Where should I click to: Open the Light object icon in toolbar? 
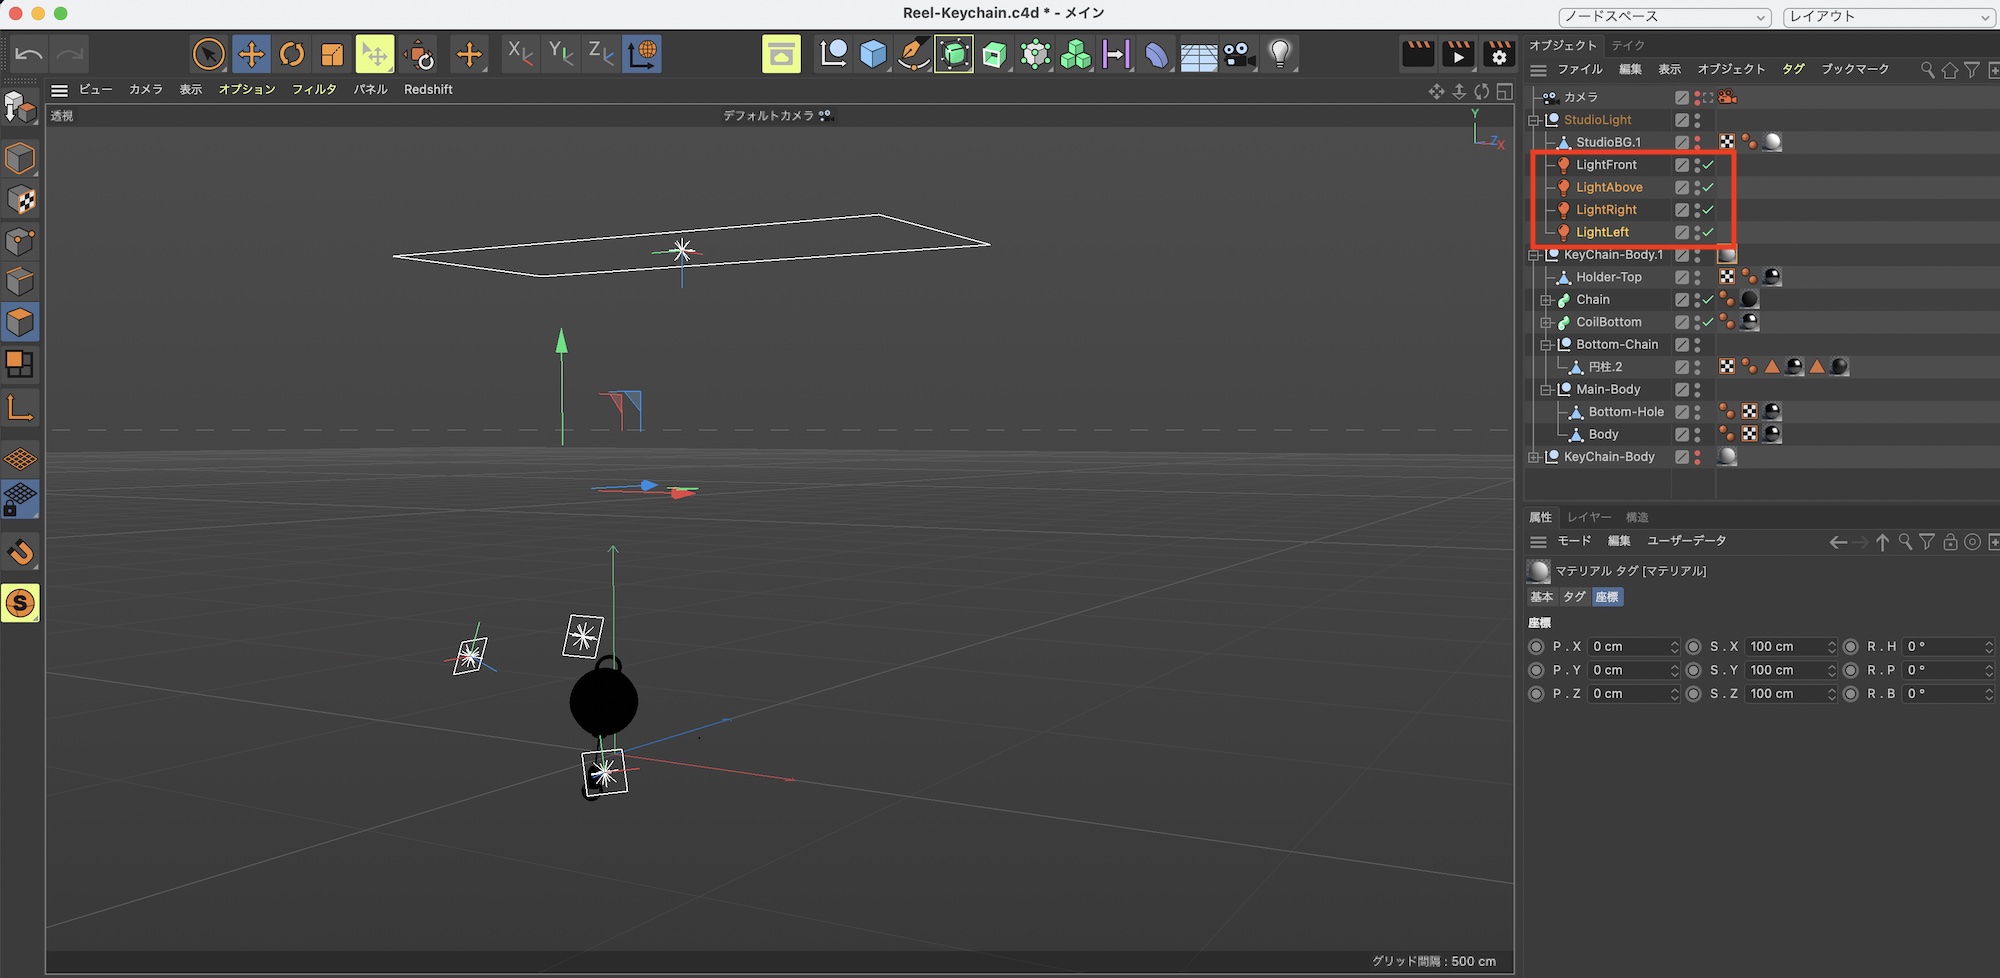click(x=1280, y=54)
